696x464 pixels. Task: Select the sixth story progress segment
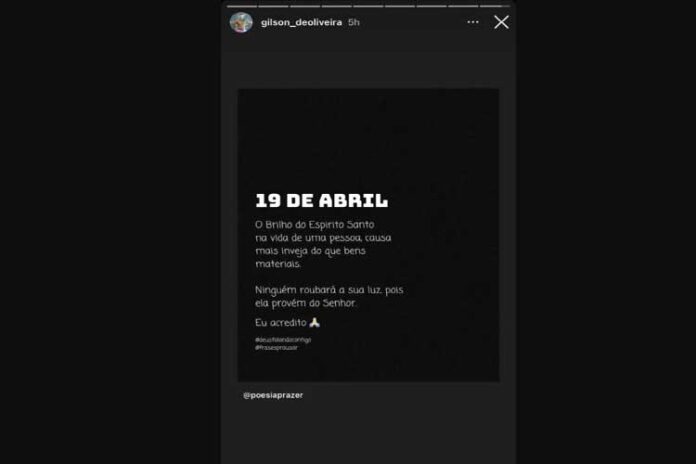[400, 6]
